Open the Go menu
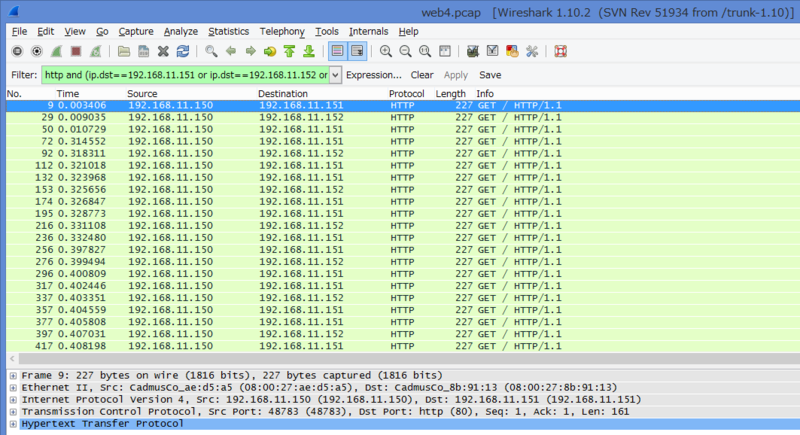Viewport: 800px width, 435px height. [102, 31]
